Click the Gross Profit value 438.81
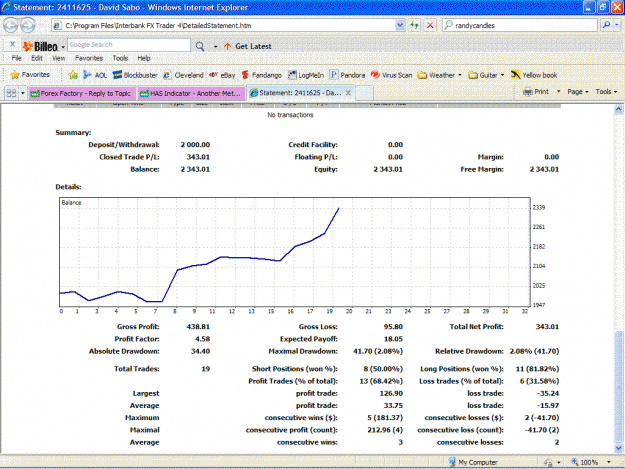Screen dimensions: 625x469 (198, 326)
